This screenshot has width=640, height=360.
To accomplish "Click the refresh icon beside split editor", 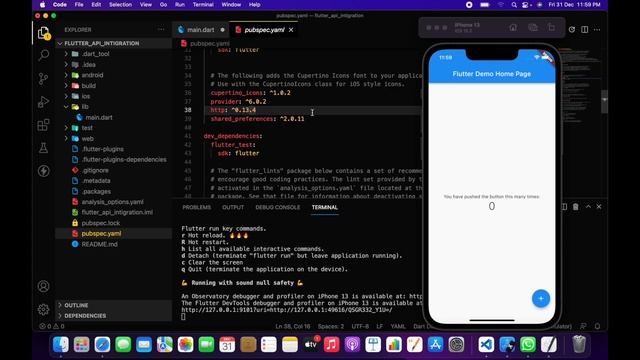I will 572,29.
